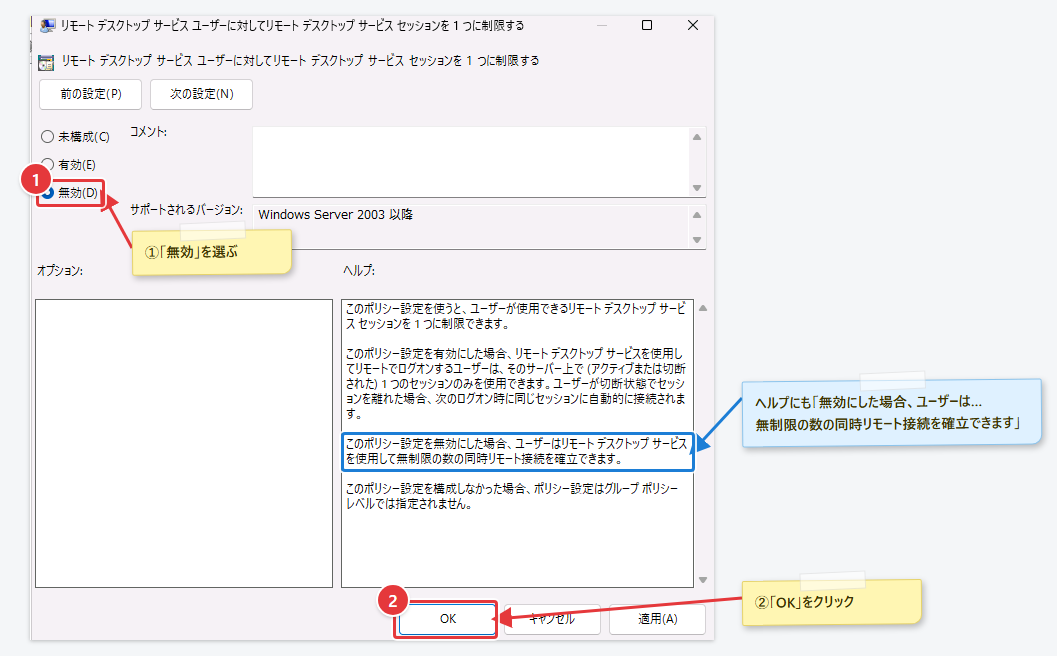Go to previous setting with 前の設定(P)

[90, 94]
